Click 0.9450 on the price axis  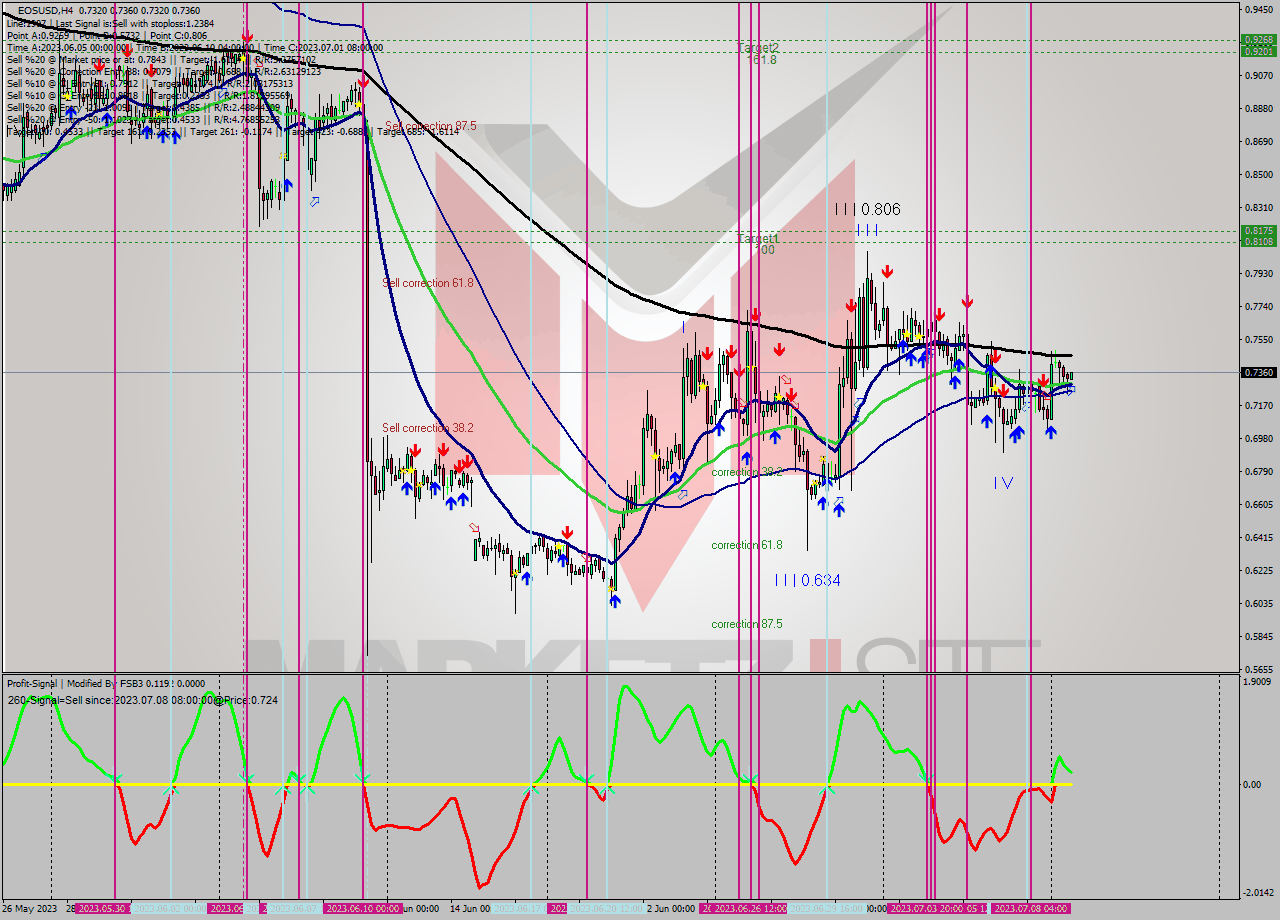pyautogui.click(x=1259, y=9)
